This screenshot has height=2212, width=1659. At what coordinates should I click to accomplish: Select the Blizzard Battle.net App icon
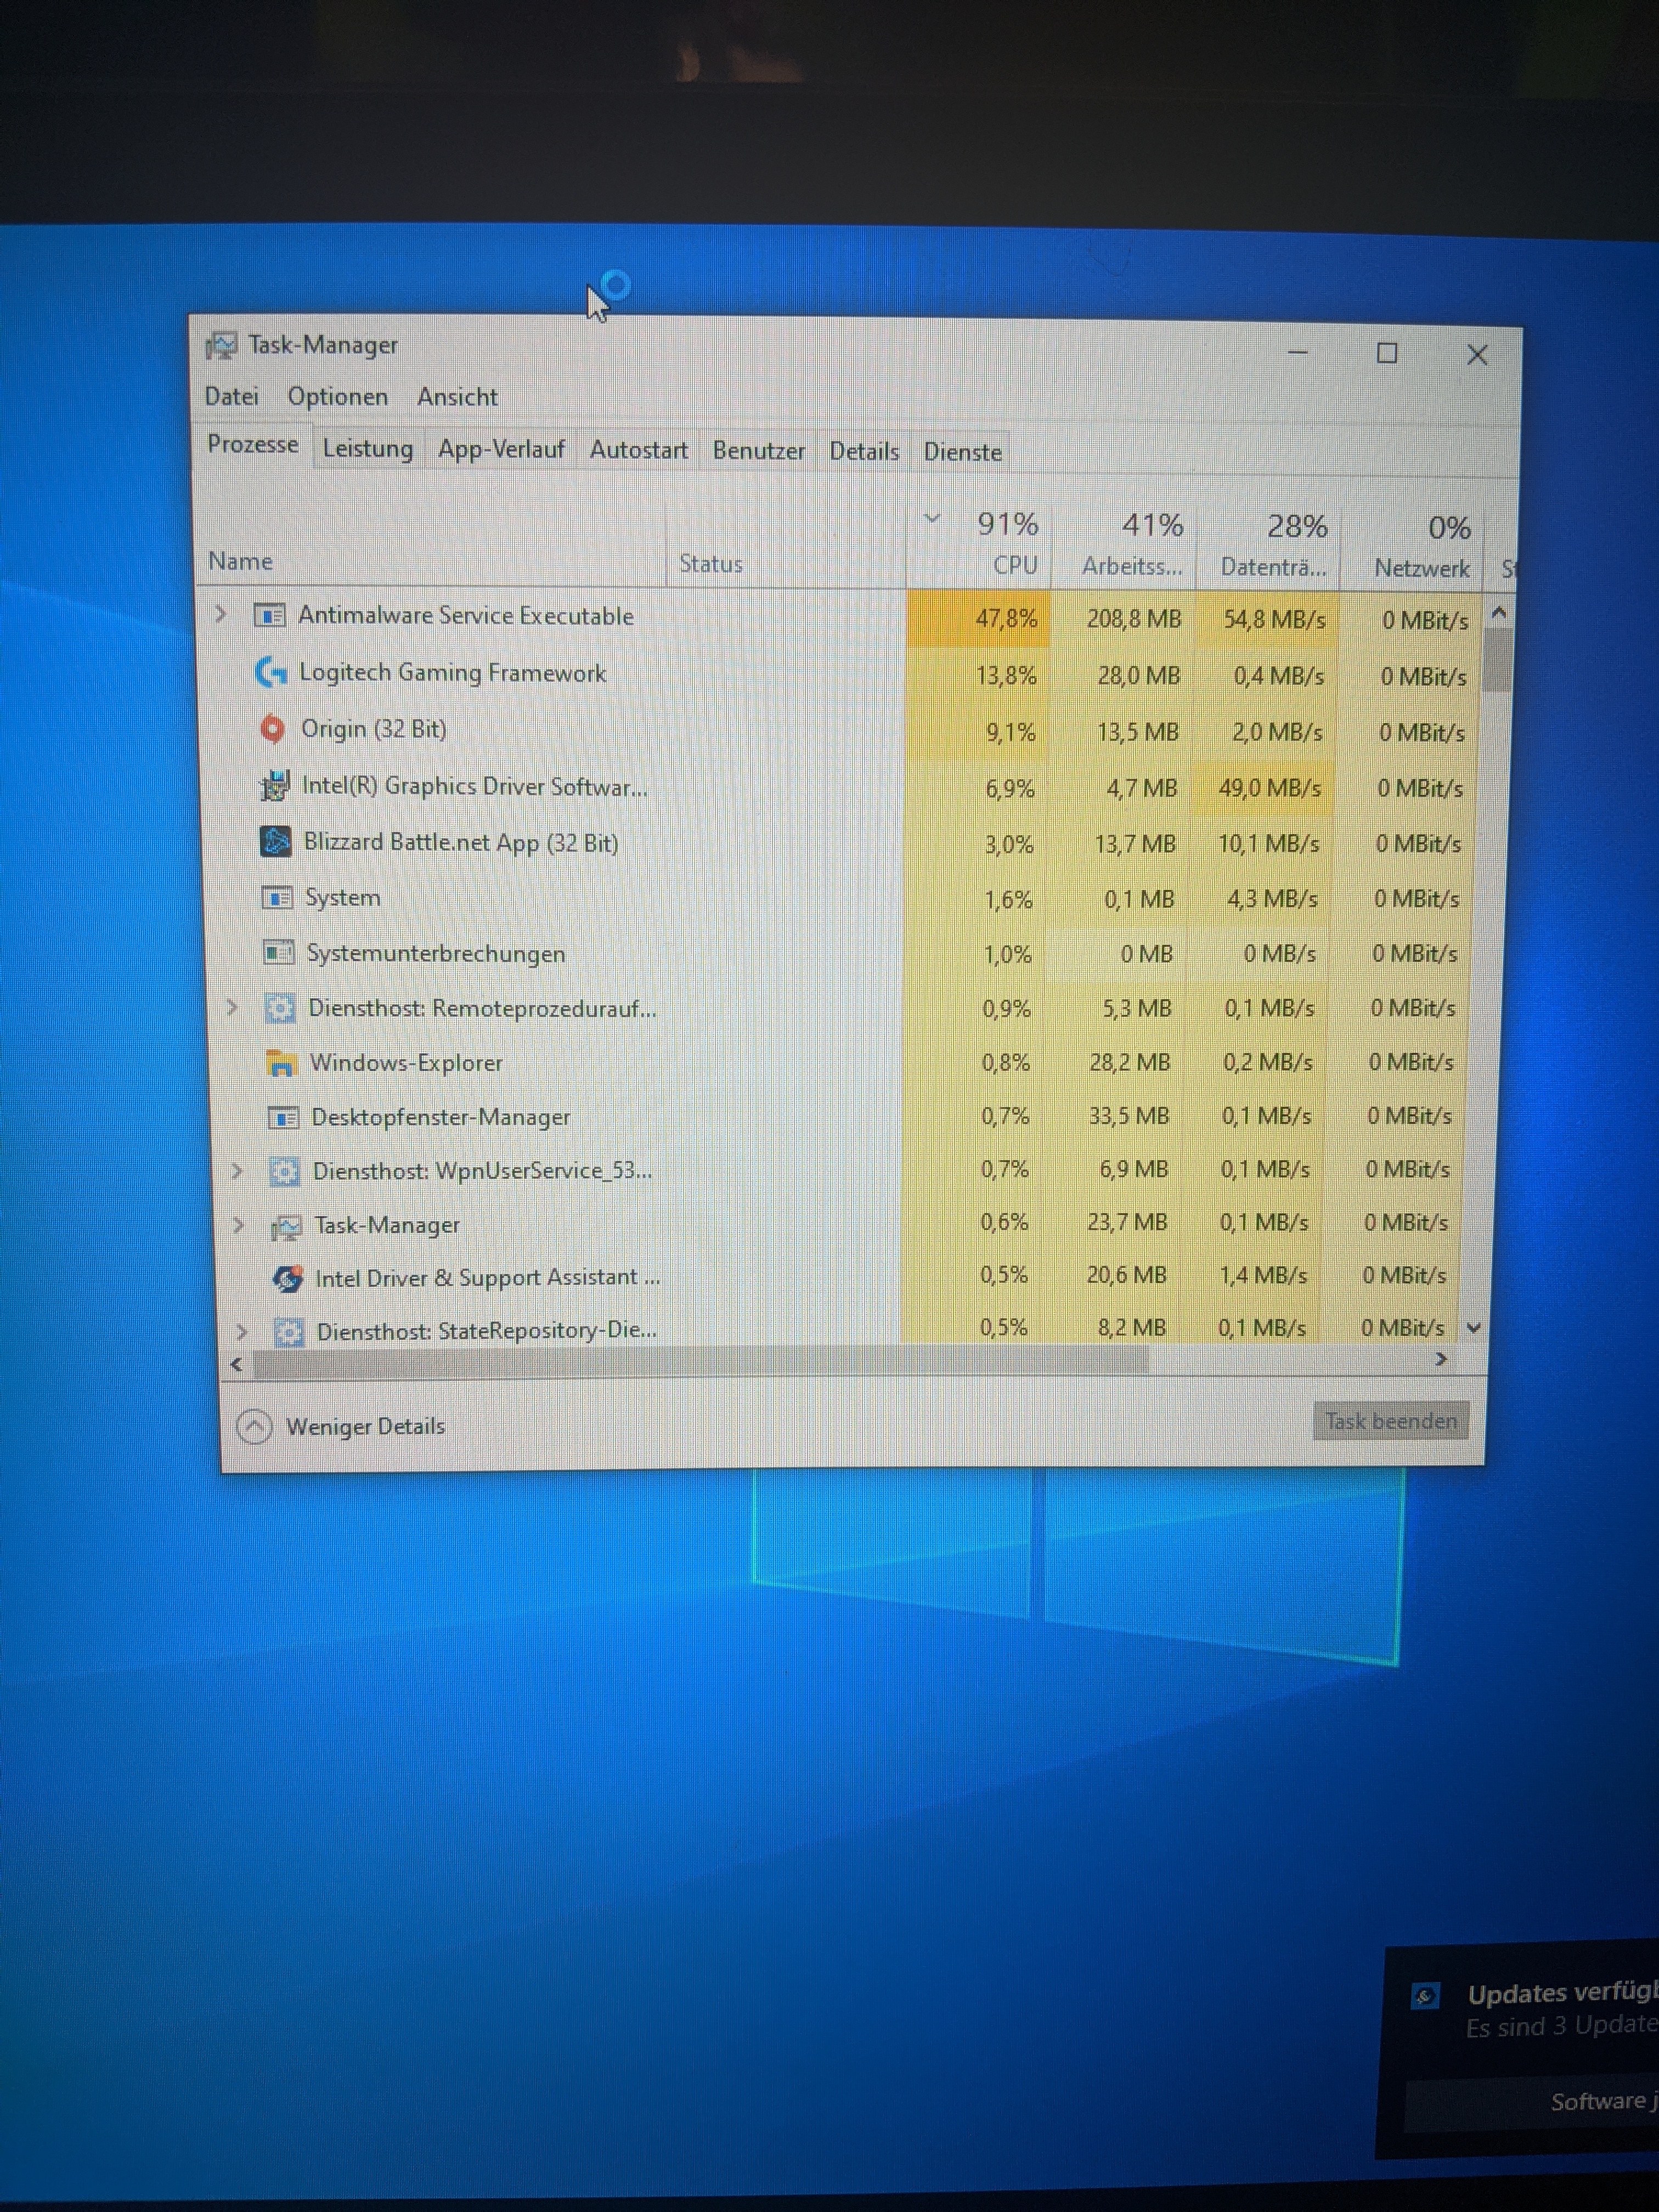(x=275, y=842)
